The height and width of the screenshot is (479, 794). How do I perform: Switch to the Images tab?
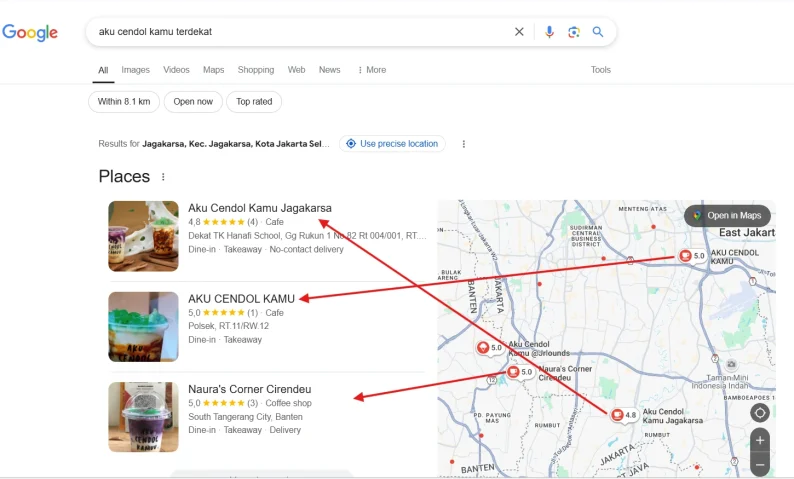(135, 70)
